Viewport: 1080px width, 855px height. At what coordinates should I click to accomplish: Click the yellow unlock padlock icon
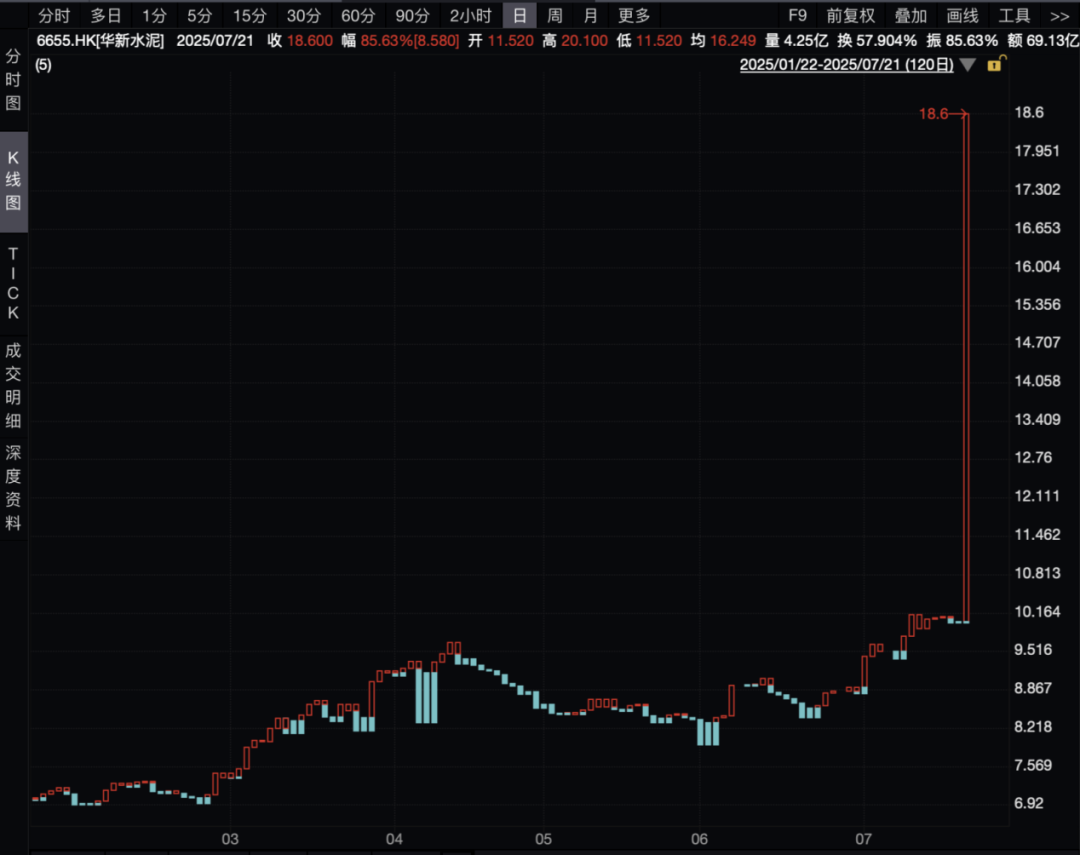tap(995, 65)
